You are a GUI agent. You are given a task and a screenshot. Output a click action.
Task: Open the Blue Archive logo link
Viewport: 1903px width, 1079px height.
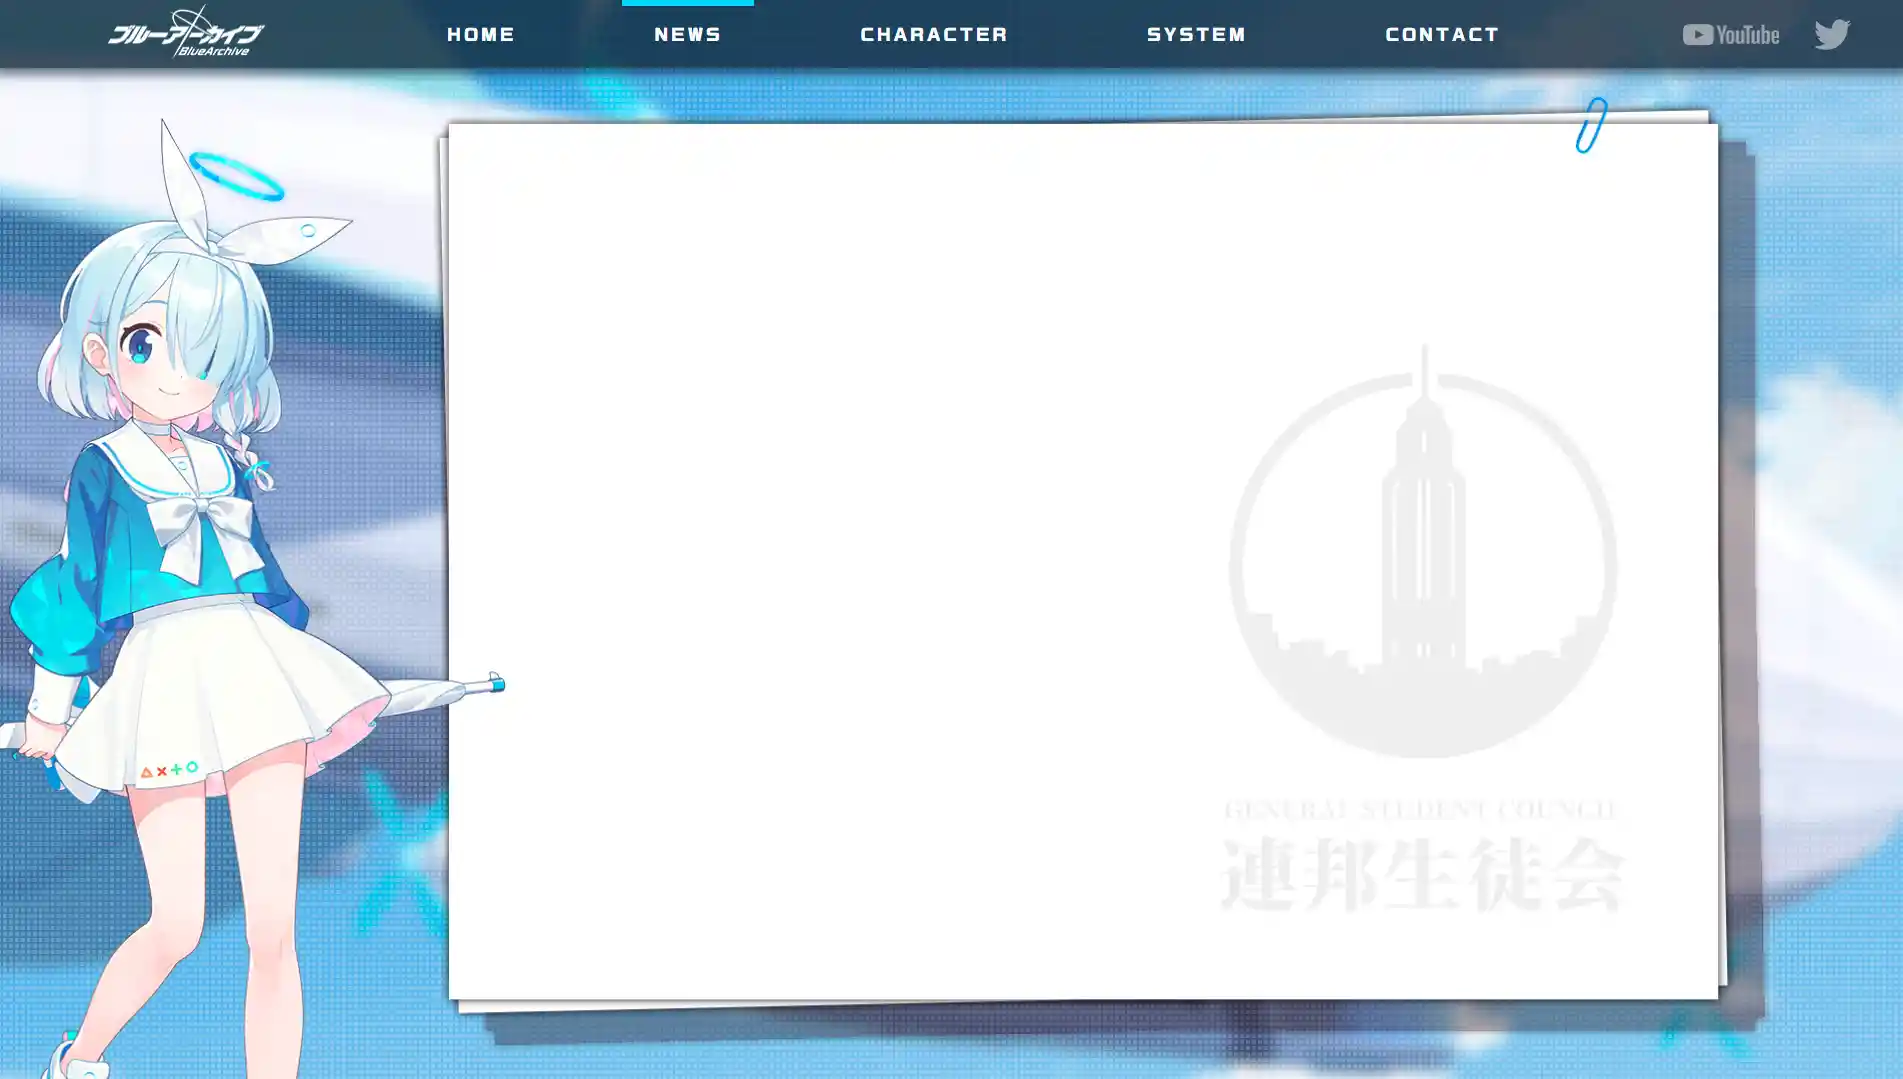186,32
